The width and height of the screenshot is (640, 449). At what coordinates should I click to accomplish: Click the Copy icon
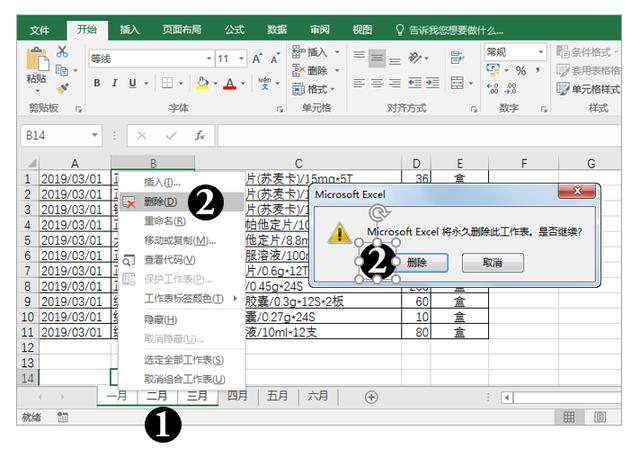pos(62,70)
